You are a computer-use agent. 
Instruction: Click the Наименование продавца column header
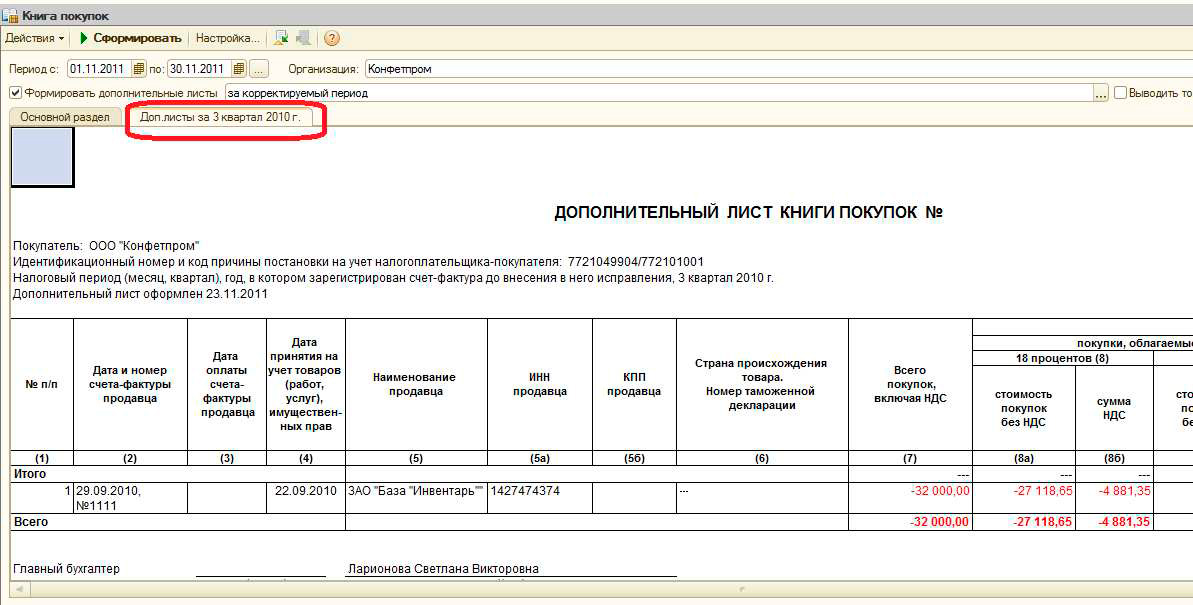[416, 384]
